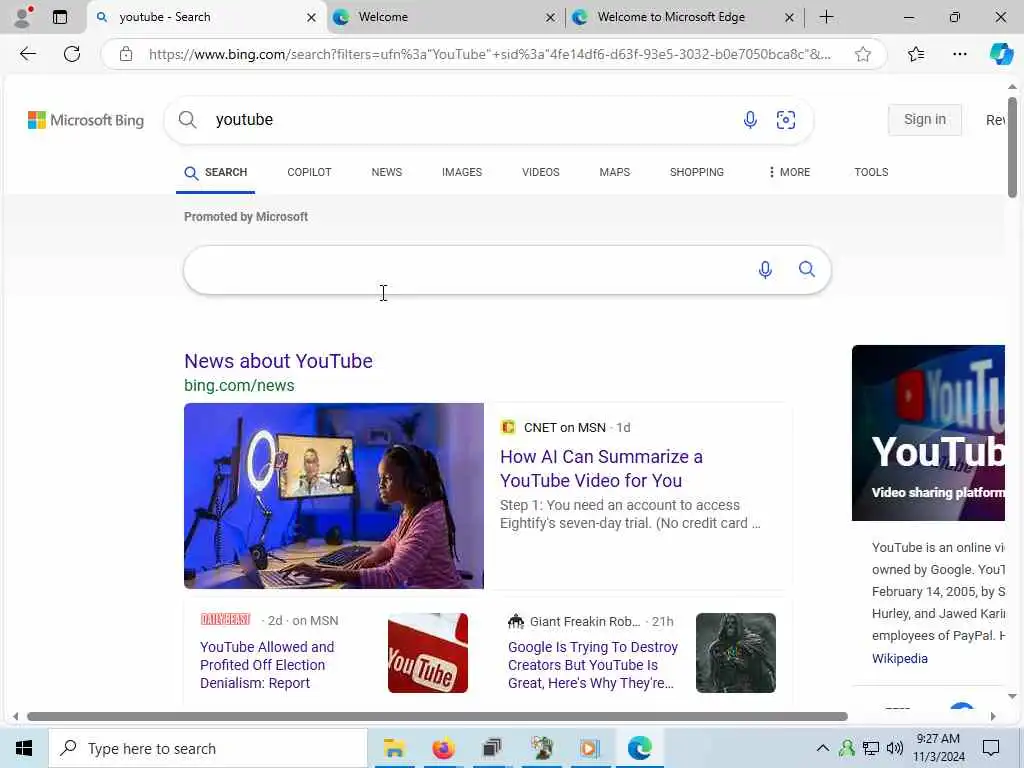Switch to the COPILOT tab

tap(309, 172)
